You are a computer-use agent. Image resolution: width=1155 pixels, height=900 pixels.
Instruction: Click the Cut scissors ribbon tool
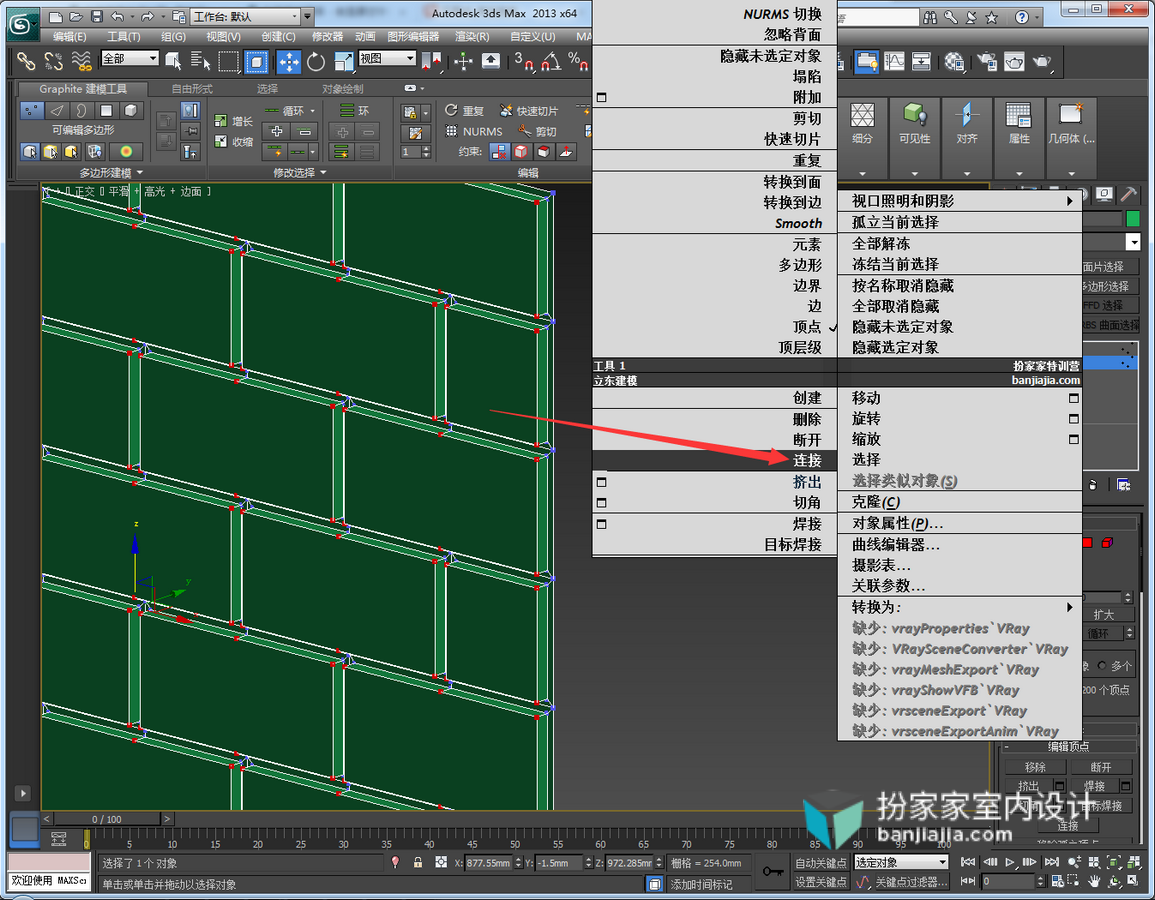[537, 131]
